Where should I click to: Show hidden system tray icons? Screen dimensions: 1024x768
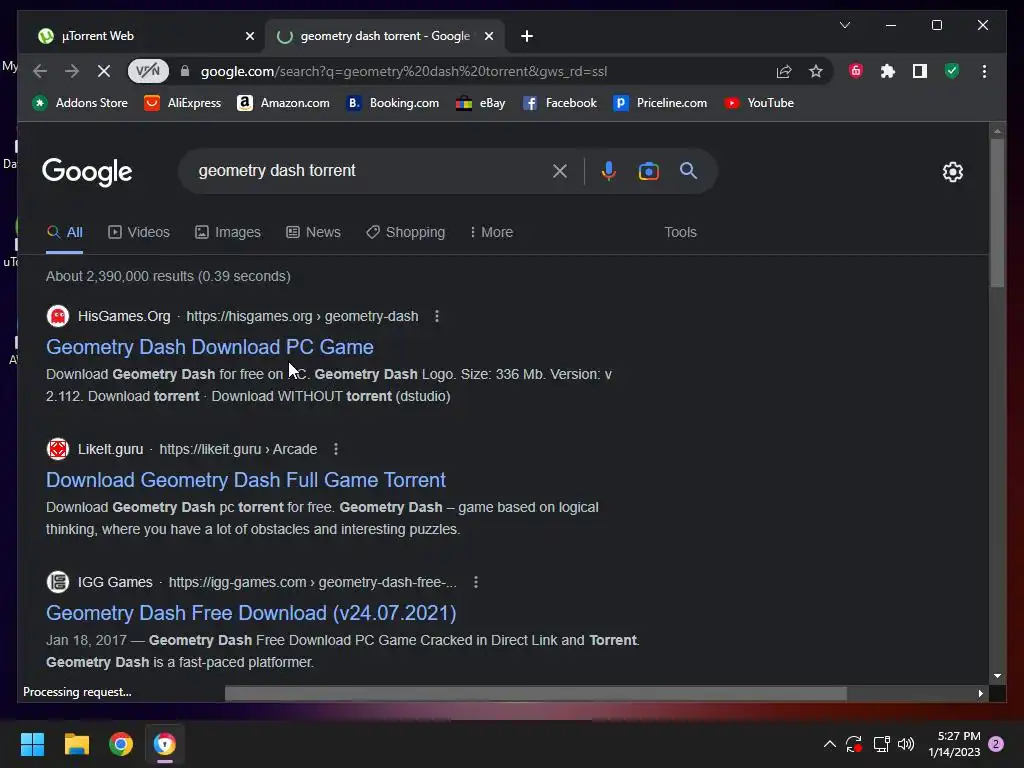tap(829, 744)
